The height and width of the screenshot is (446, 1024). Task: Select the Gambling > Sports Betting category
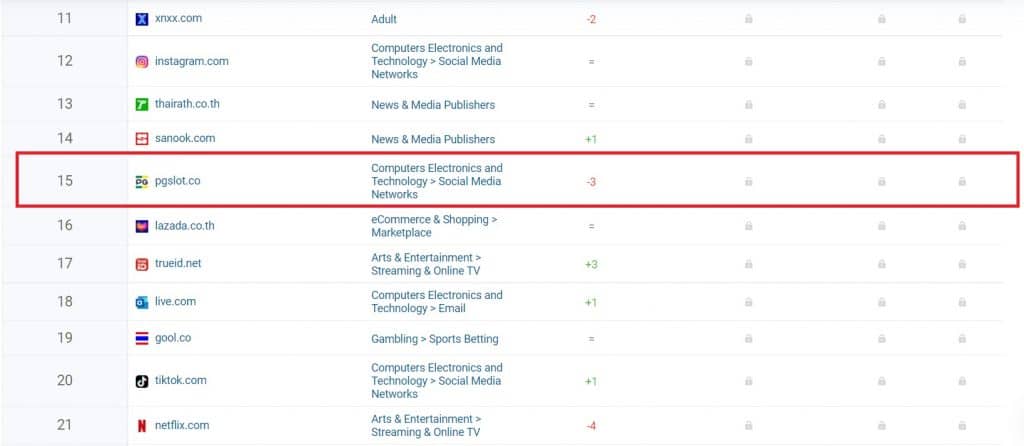tap(434, 339)
